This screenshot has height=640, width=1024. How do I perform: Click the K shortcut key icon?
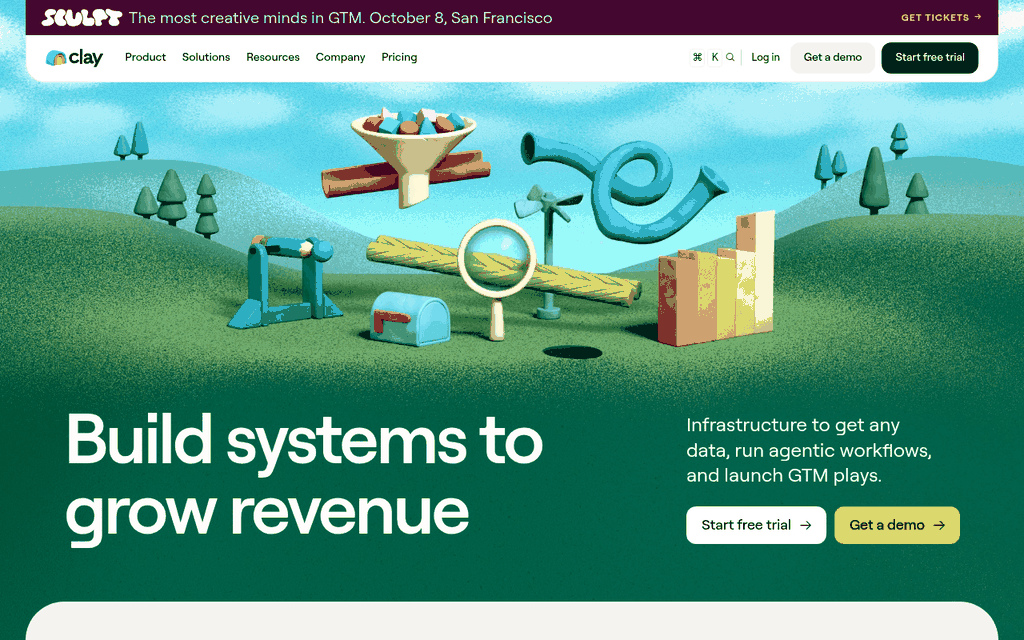click(714, 57)
